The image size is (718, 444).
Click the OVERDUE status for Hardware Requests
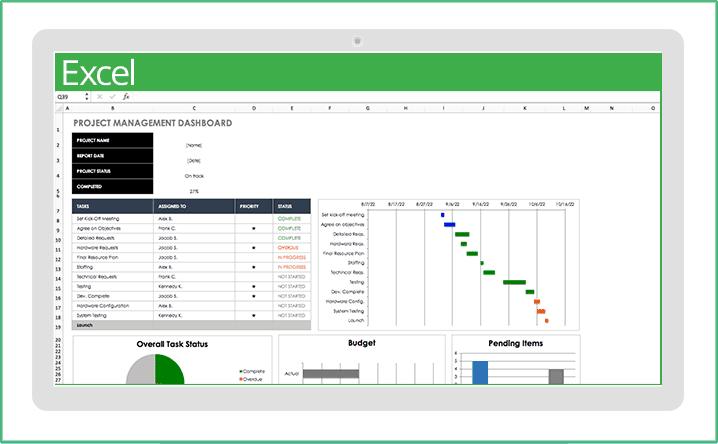tap(290, 248)
